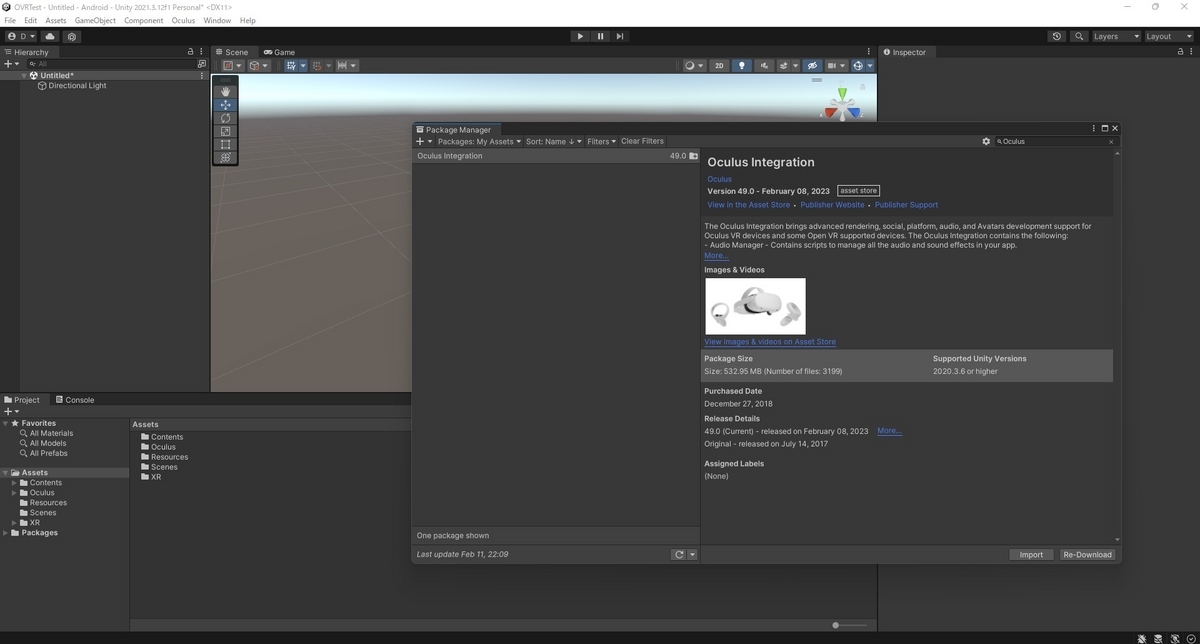
Task: Select Directional Light in Hierarchy
Action: click(x=77, y=86)
